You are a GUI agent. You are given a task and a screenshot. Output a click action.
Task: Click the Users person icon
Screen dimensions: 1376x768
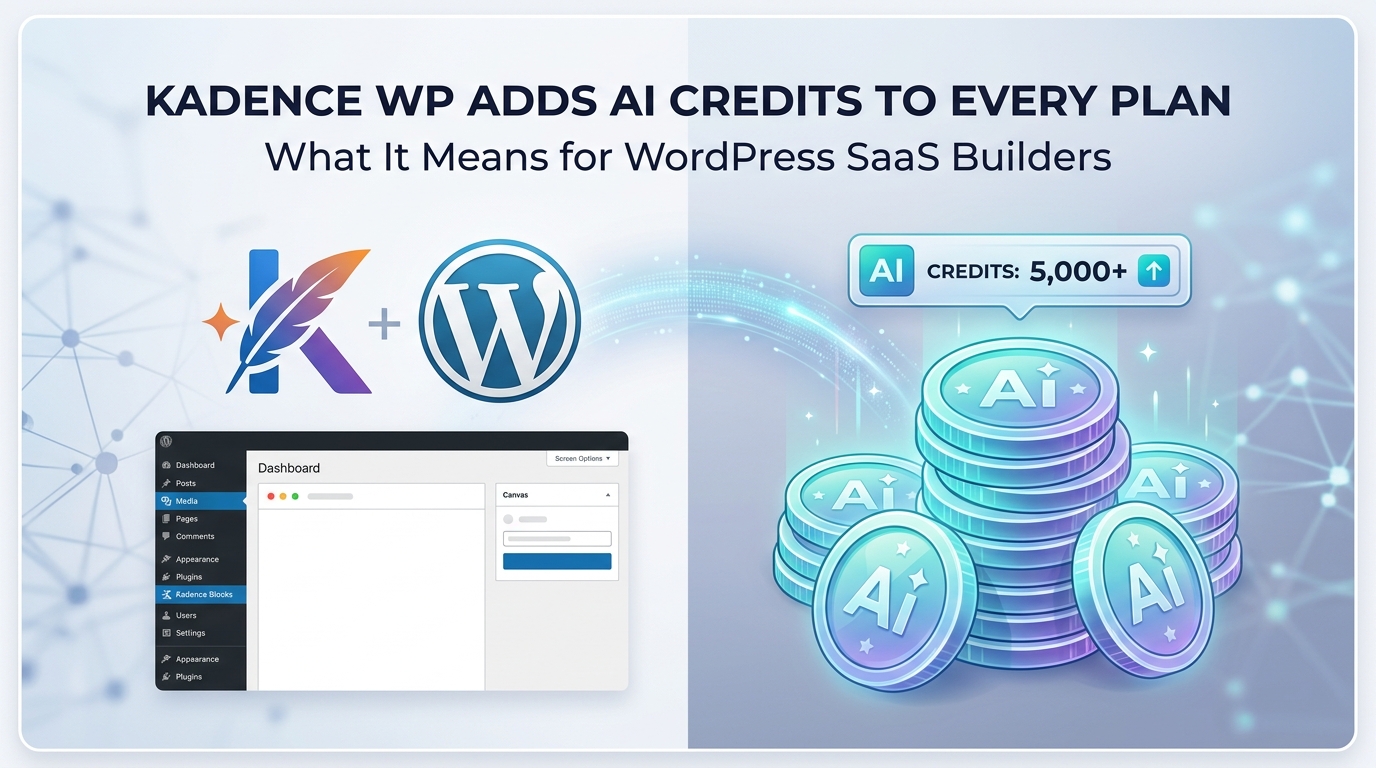tap(166, 615)
